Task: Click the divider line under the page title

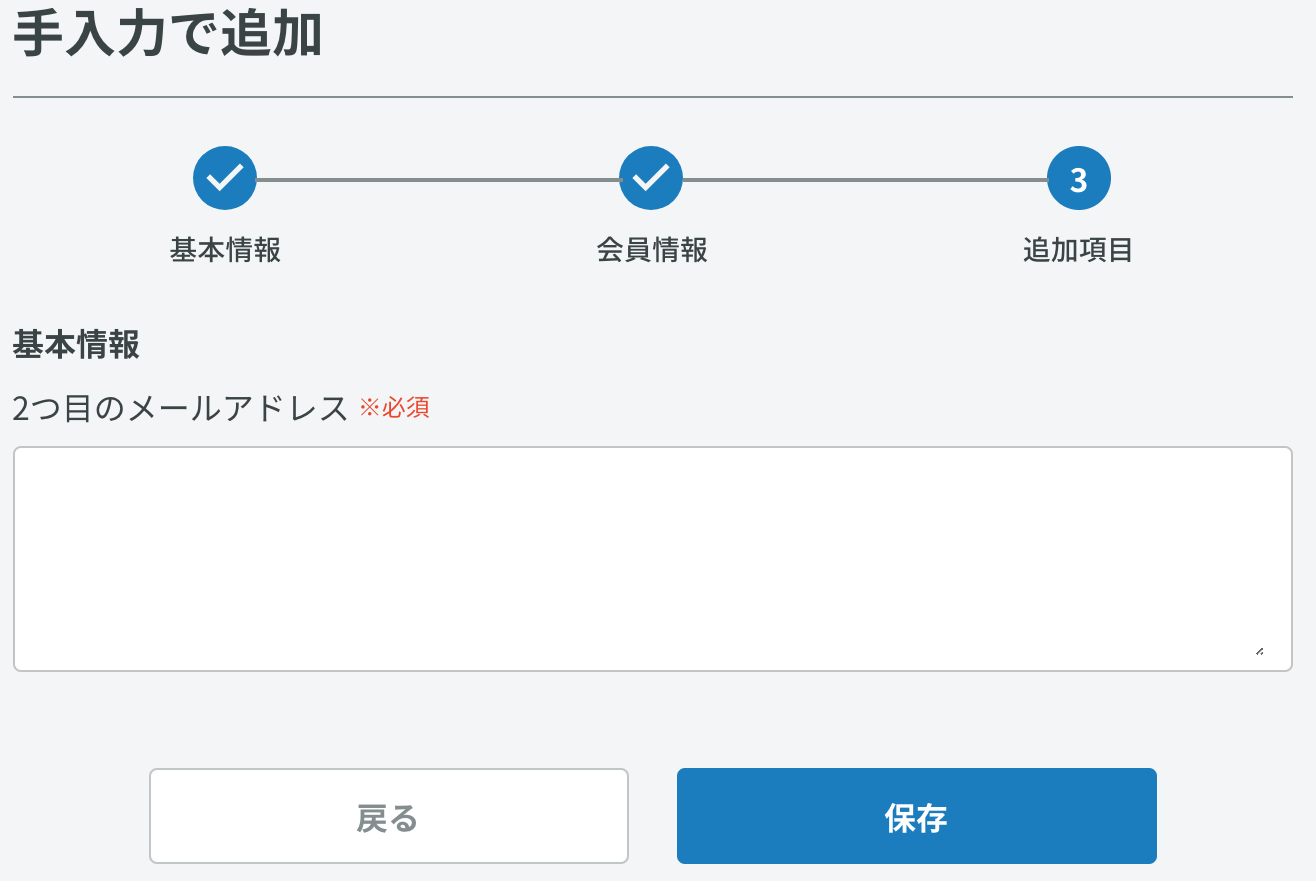Action: pos(653,97)
